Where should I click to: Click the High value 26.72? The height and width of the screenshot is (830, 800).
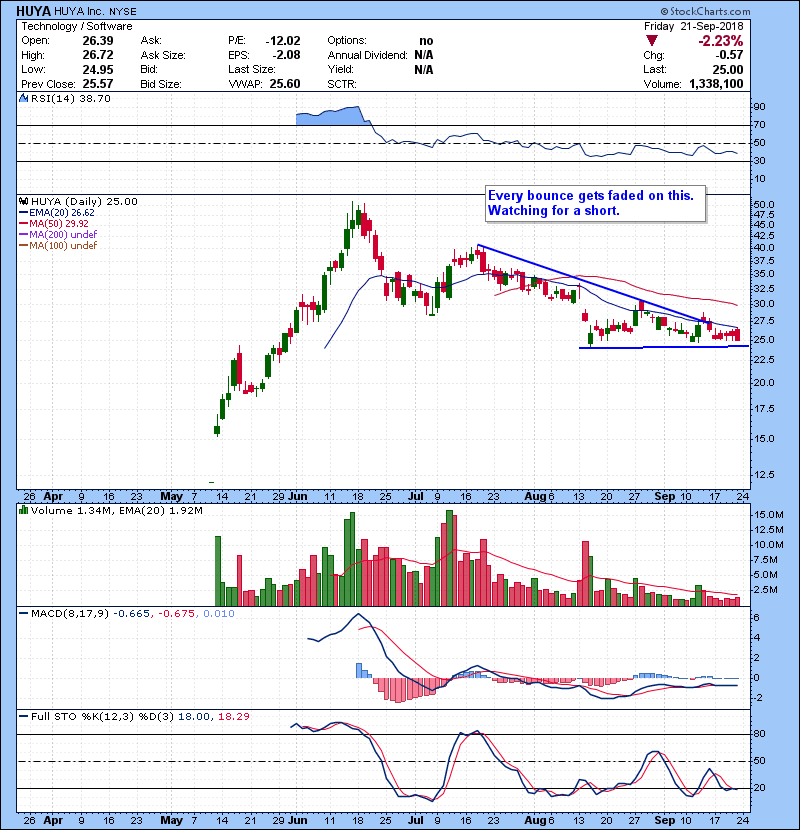click(98, 55)
